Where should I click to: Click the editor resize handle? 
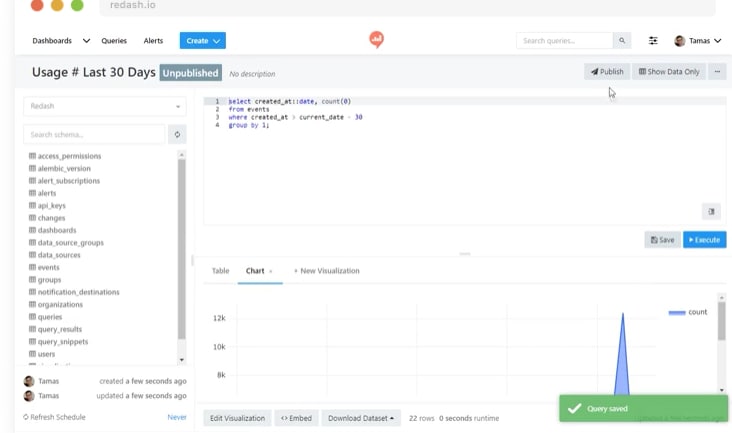(x=465, y=254)
